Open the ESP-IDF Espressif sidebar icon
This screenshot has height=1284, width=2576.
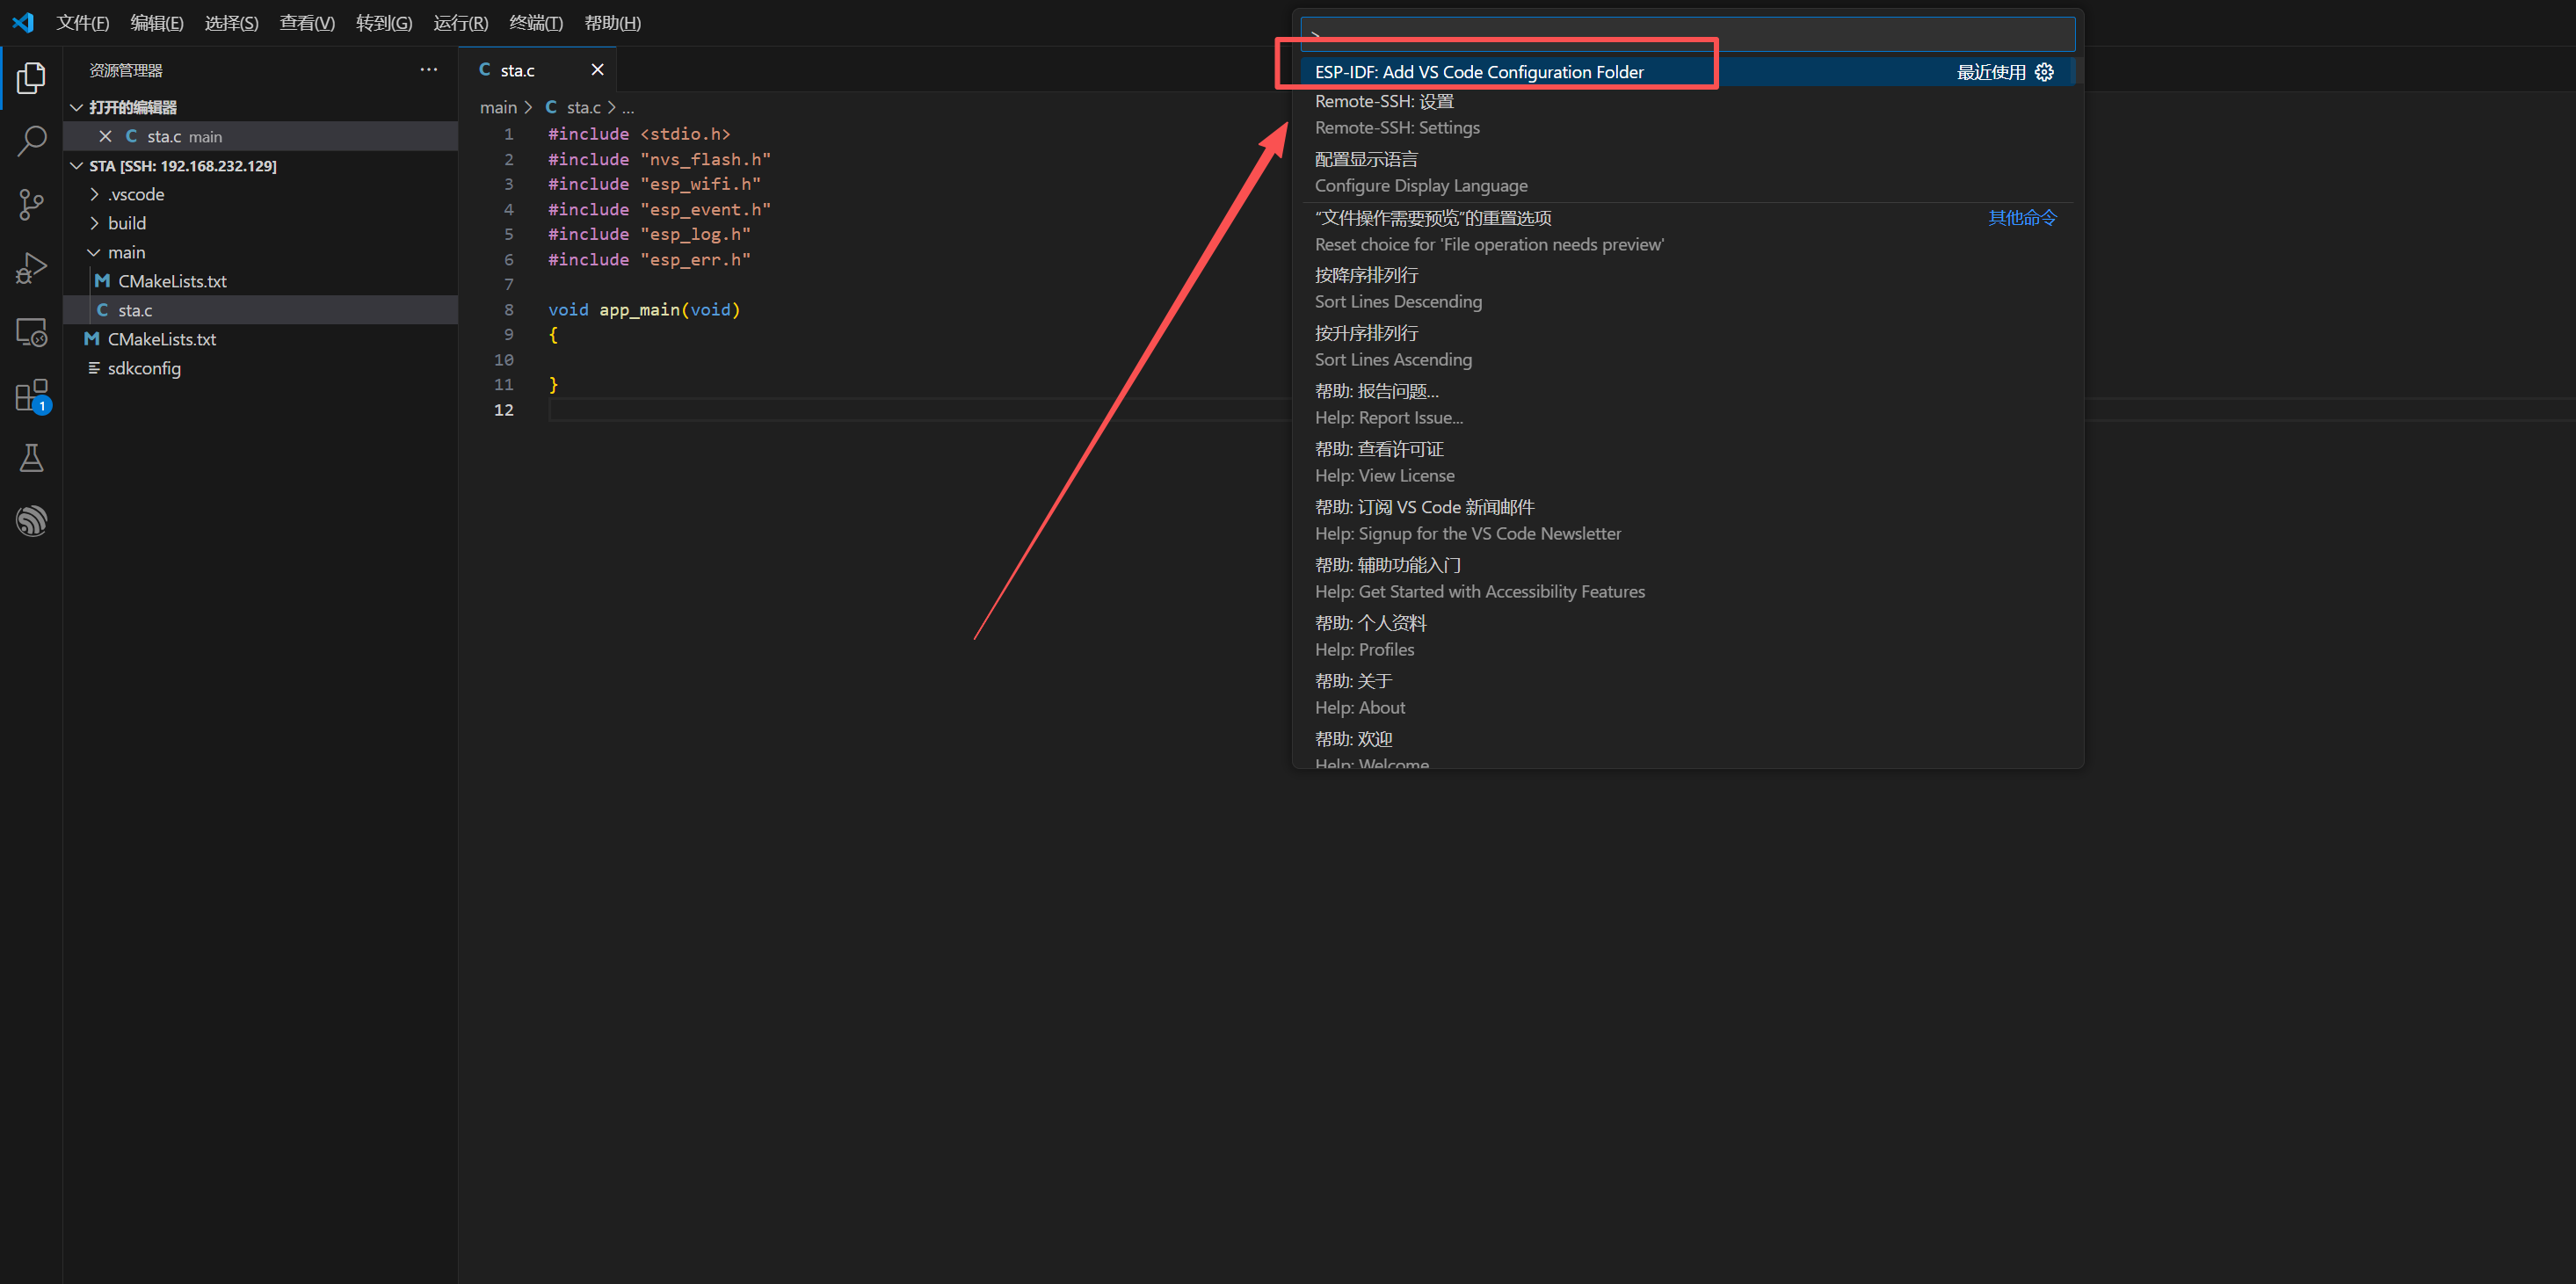pyautogui.click(x=31, y=521)
